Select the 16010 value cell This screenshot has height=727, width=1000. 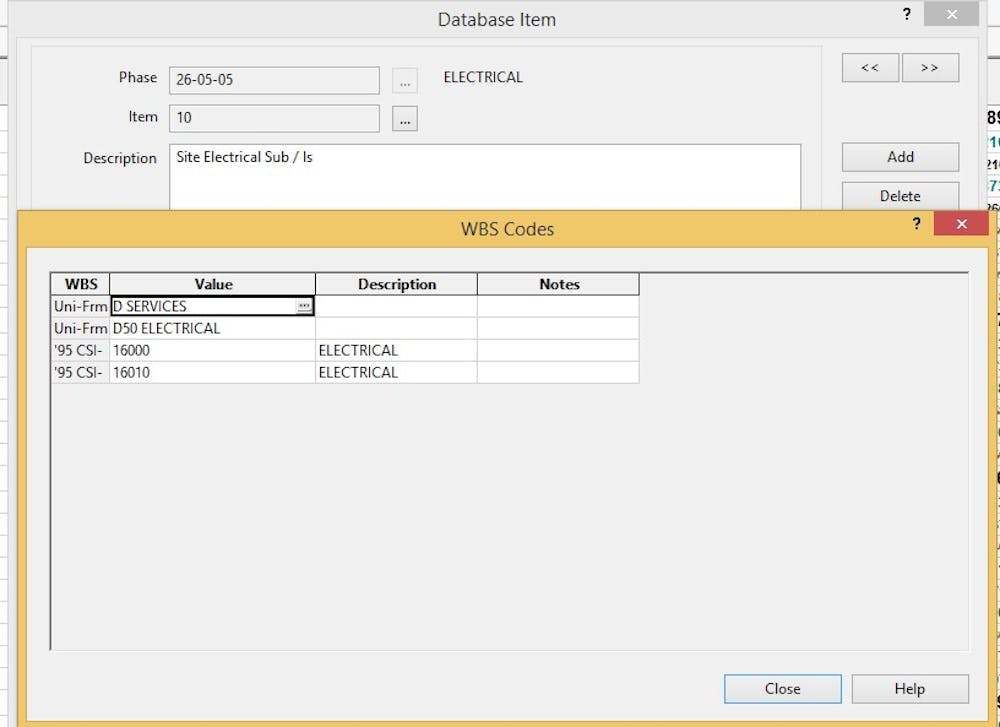pyautogui.click(x=213, y=372)
